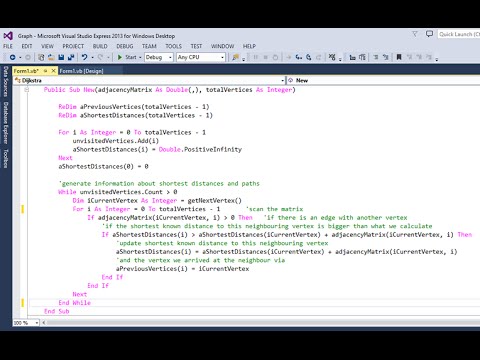
Task: Open the HELP menu
Action: [249, 46]
